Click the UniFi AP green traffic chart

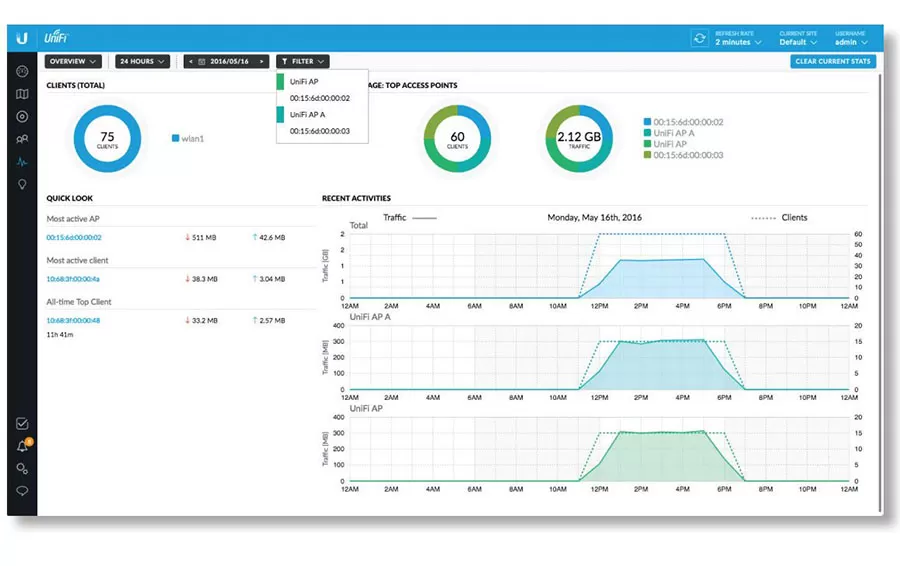click(599, 449)
